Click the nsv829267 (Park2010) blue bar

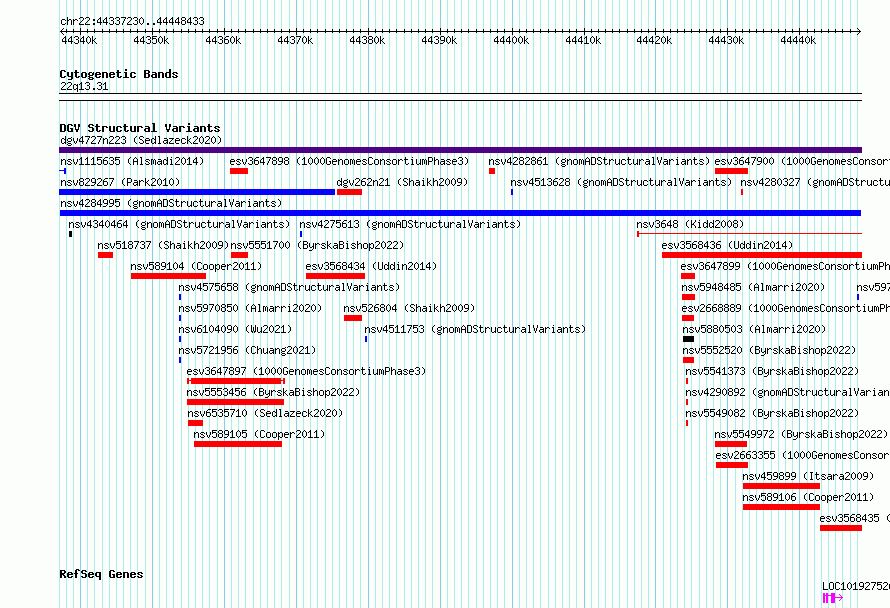197,192
